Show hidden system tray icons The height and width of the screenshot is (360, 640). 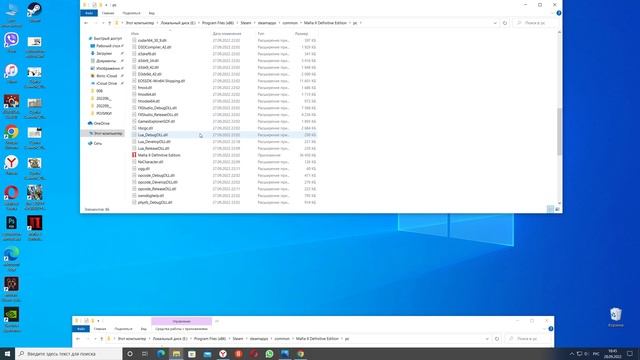click(x=572, y=354)
